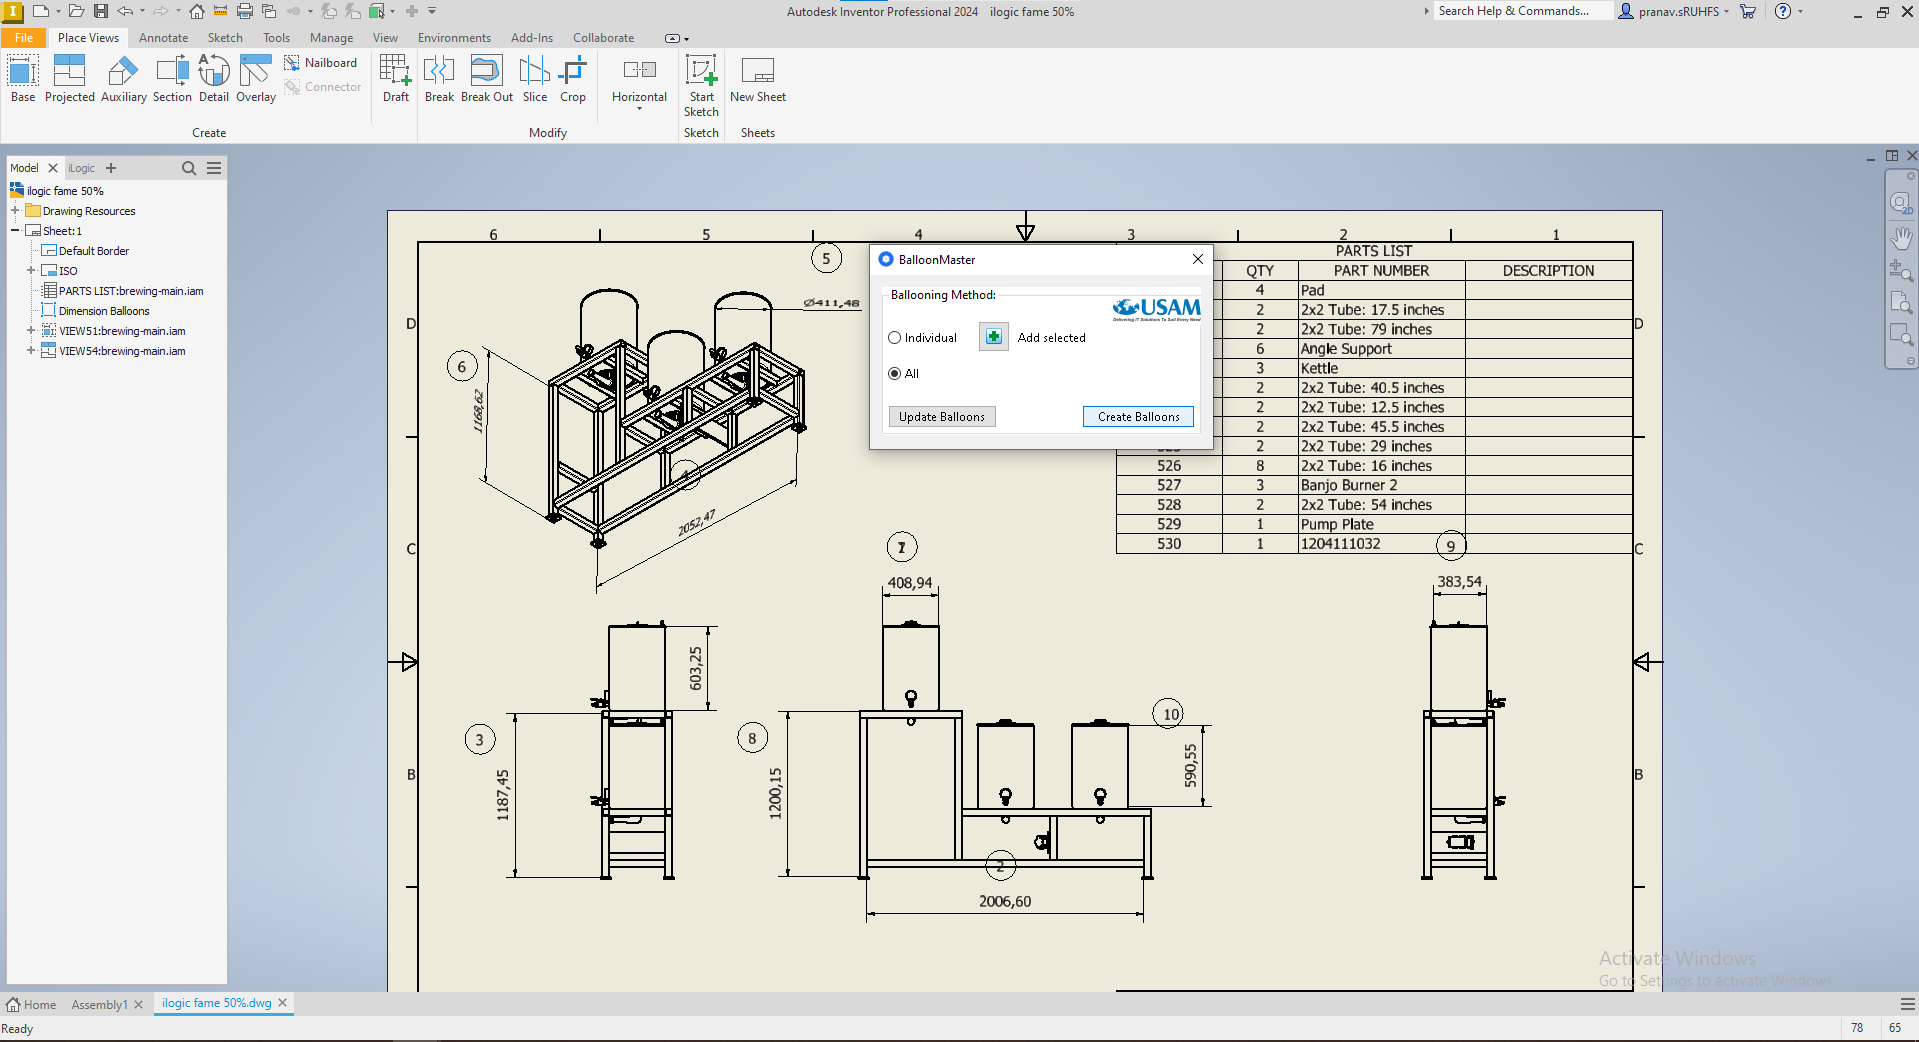The width and height of the screenshot is (1919, 1042).
Task: Select the Individual ballooning method
Action: (895, 338)
